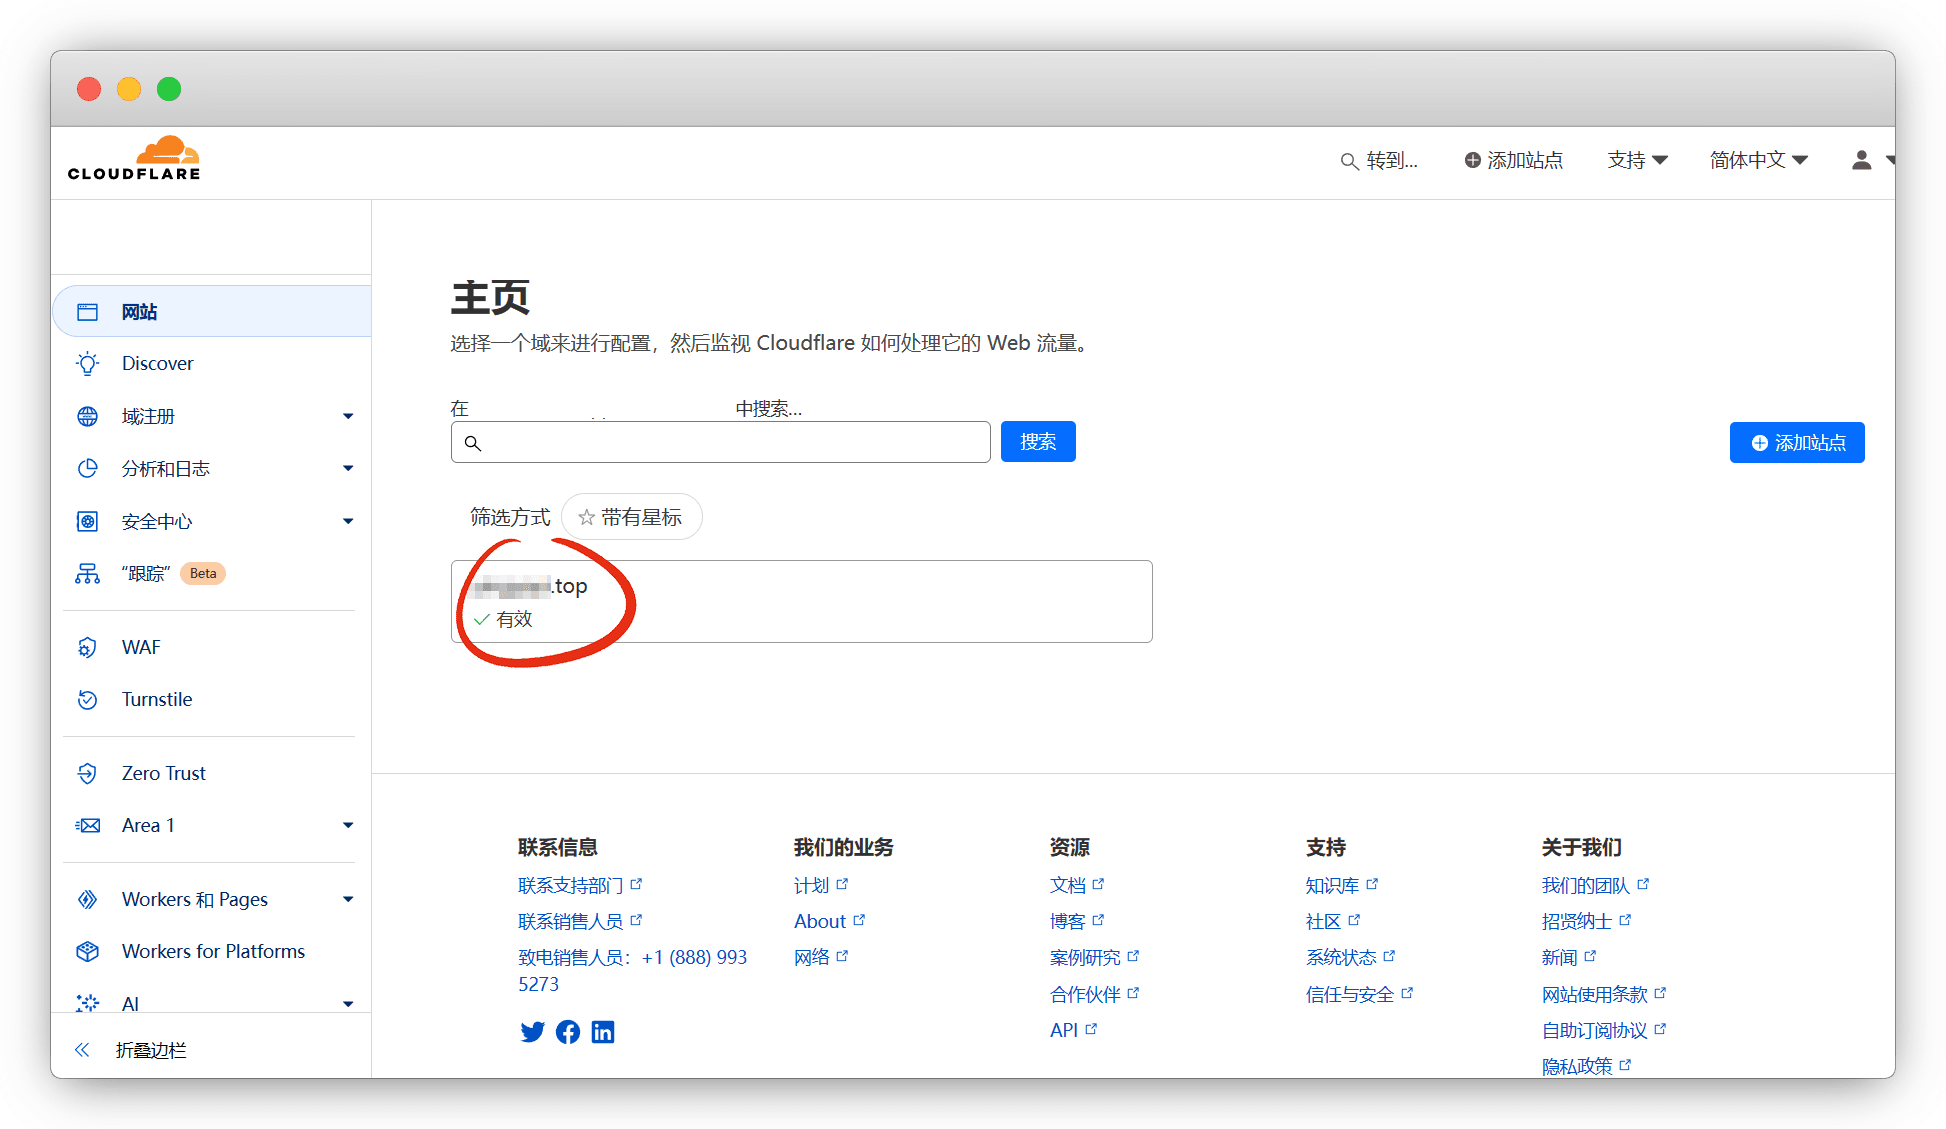Open the Trace Beta menu item

point(146,574)
